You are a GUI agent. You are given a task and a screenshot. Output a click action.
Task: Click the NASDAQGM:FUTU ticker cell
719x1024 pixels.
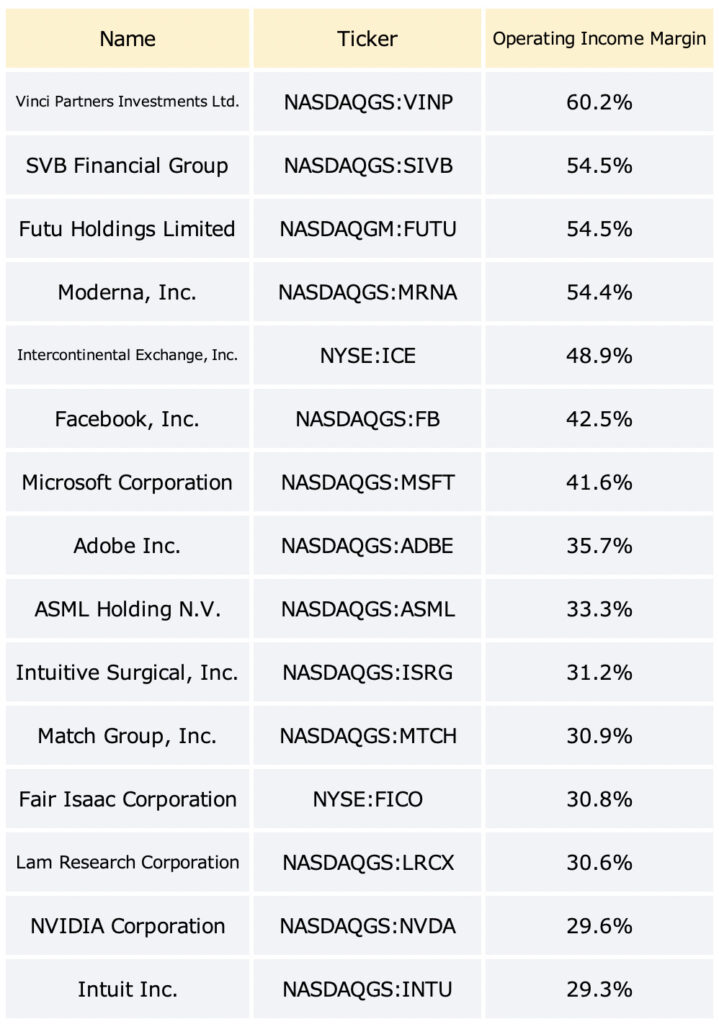(367, 229)
